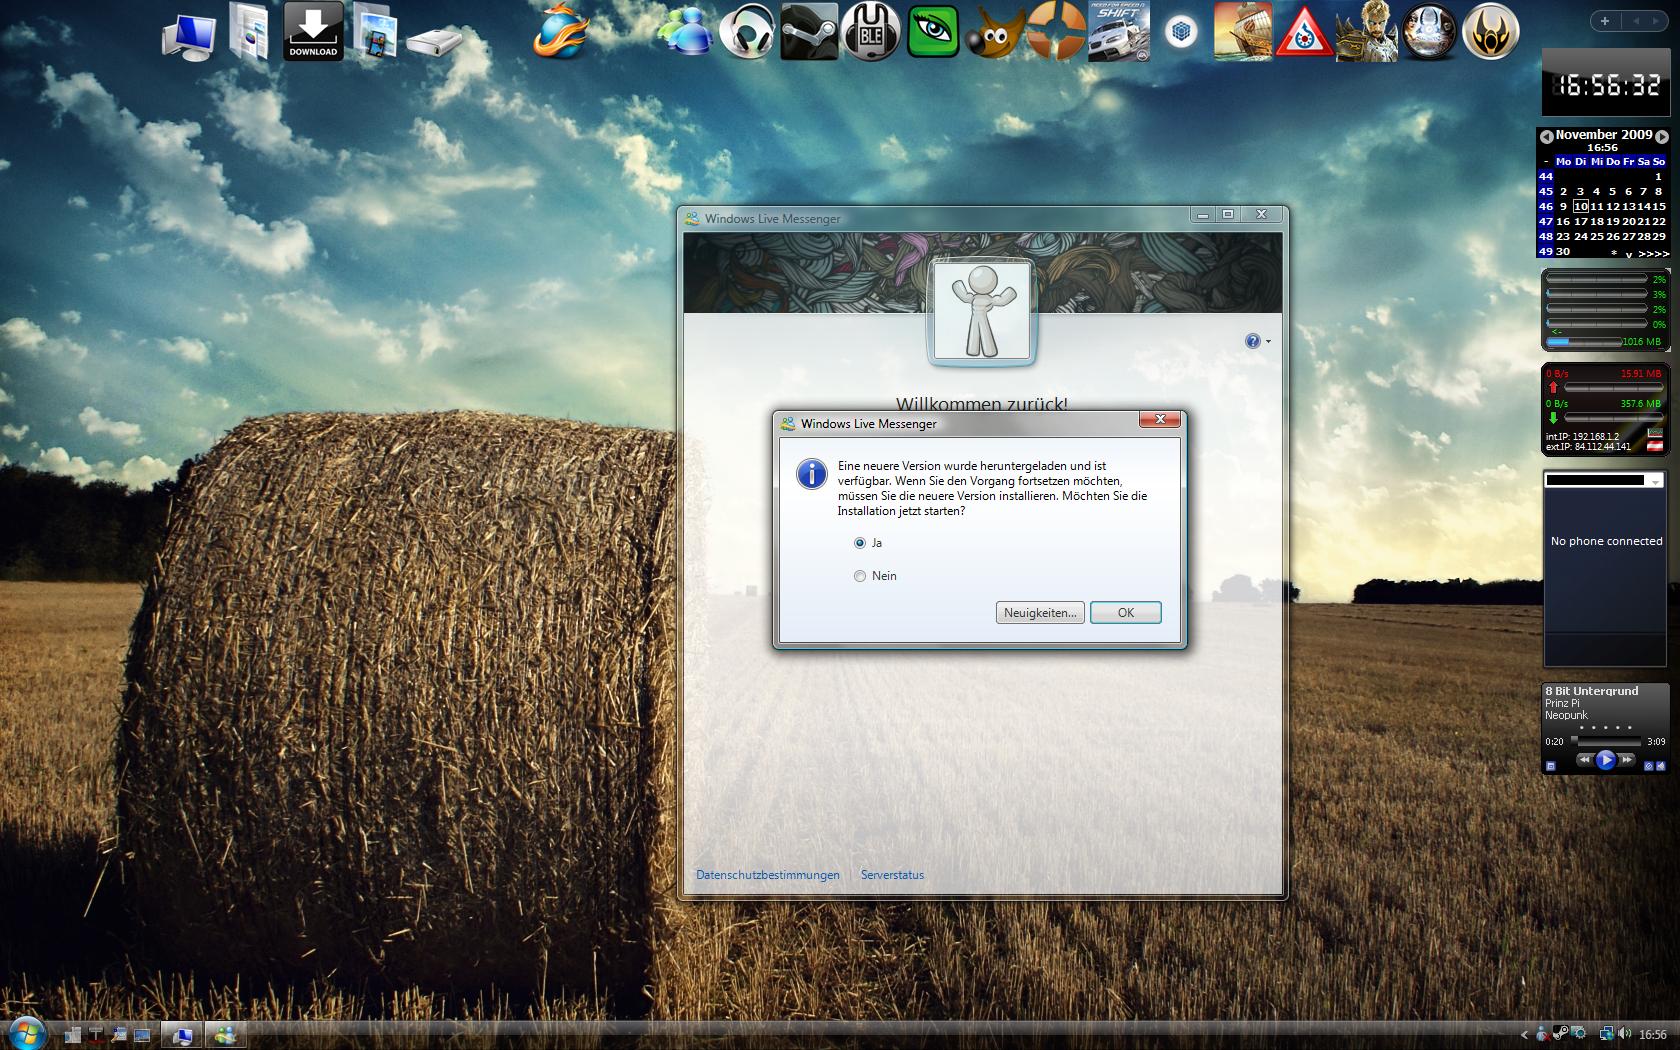Click the Steam tray icon
The image size is (1680, 1050).
(1560, 1034)
